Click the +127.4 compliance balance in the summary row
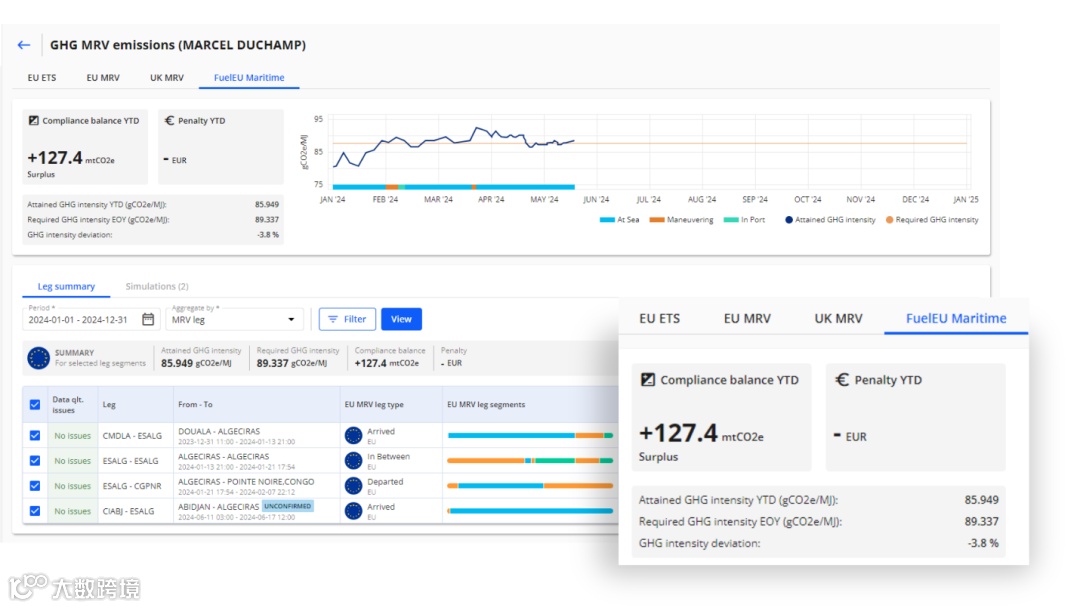Screen dimensions: 1080x608 (x=371, y=364)
